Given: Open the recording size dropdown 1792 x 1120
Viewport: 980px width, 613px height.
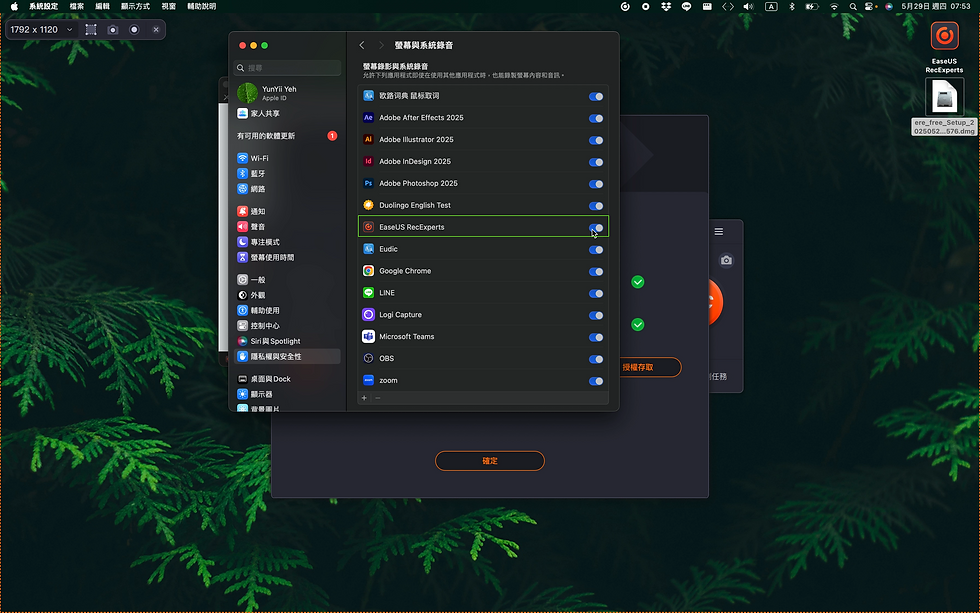Looking at the screenshot, I should coord(41,29).
